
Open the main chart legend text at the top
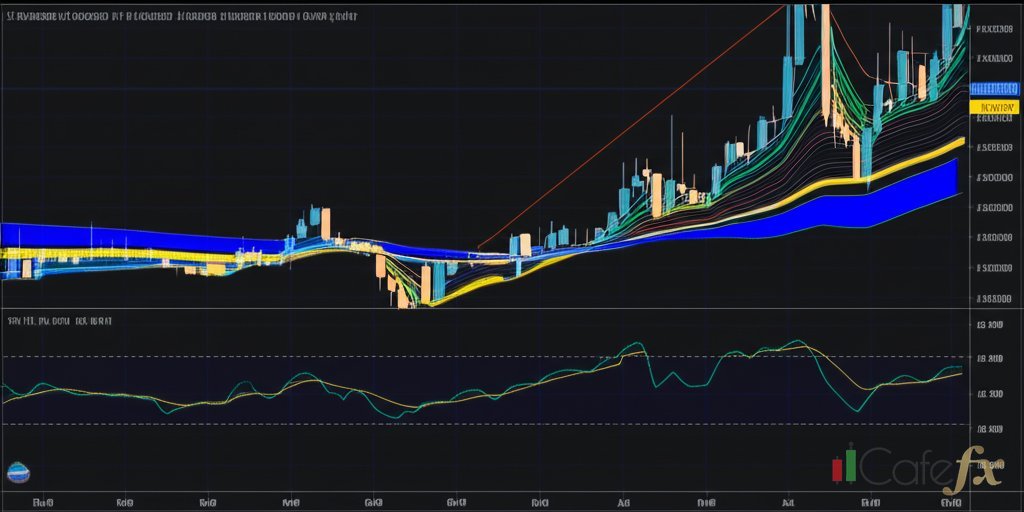[181, 18]
